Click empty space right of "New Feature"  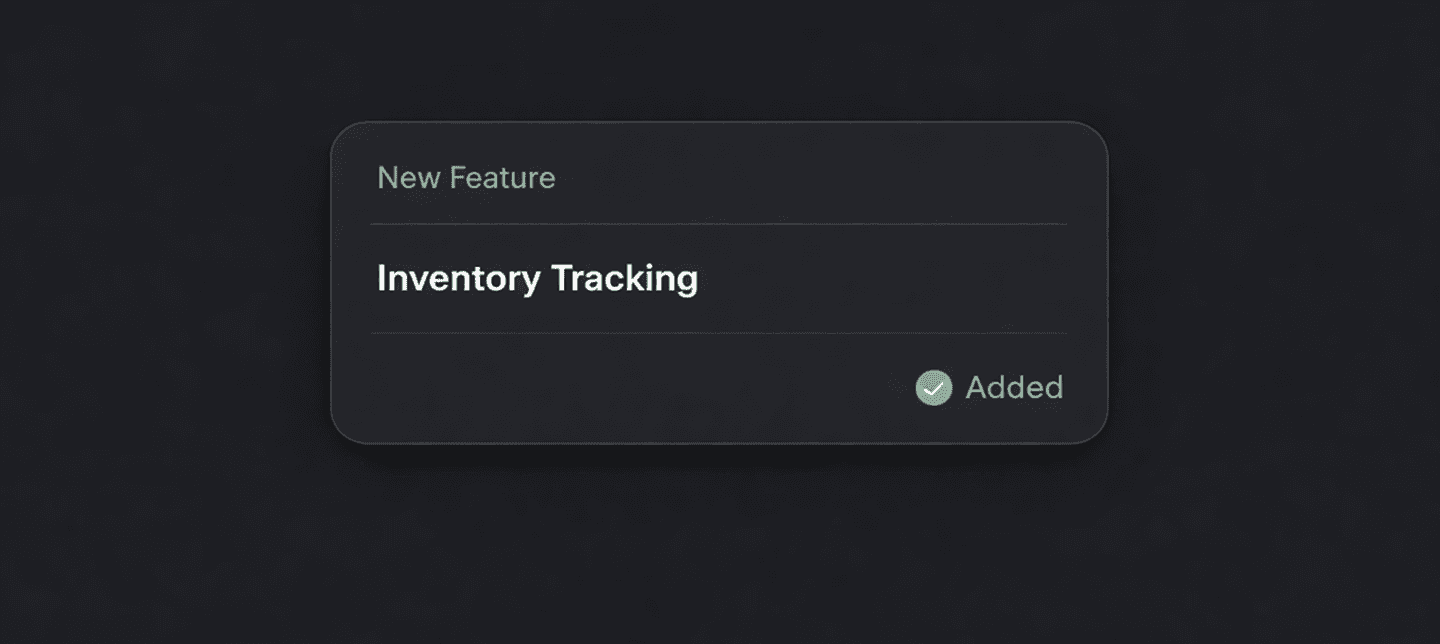(x=820, y=178)
